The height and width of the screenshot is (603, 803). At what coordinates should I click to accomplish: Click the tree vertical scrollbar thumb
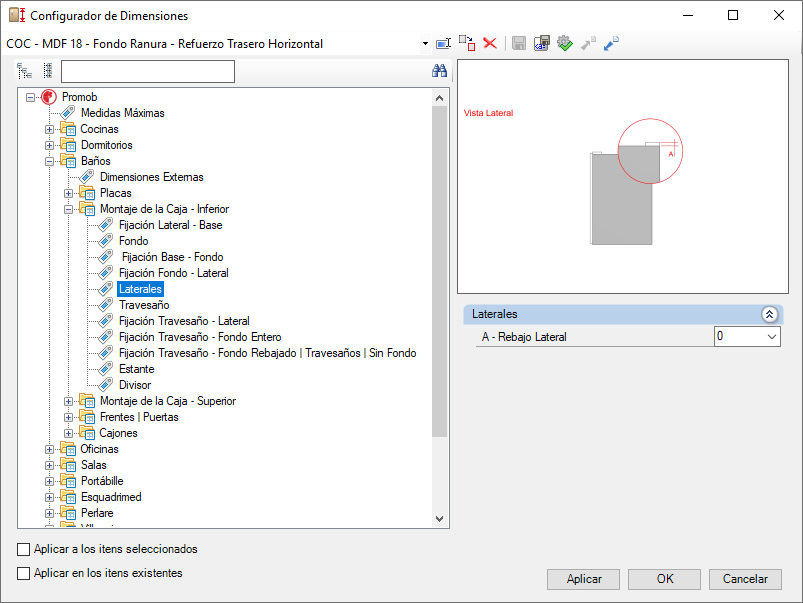tap(439, 272)
